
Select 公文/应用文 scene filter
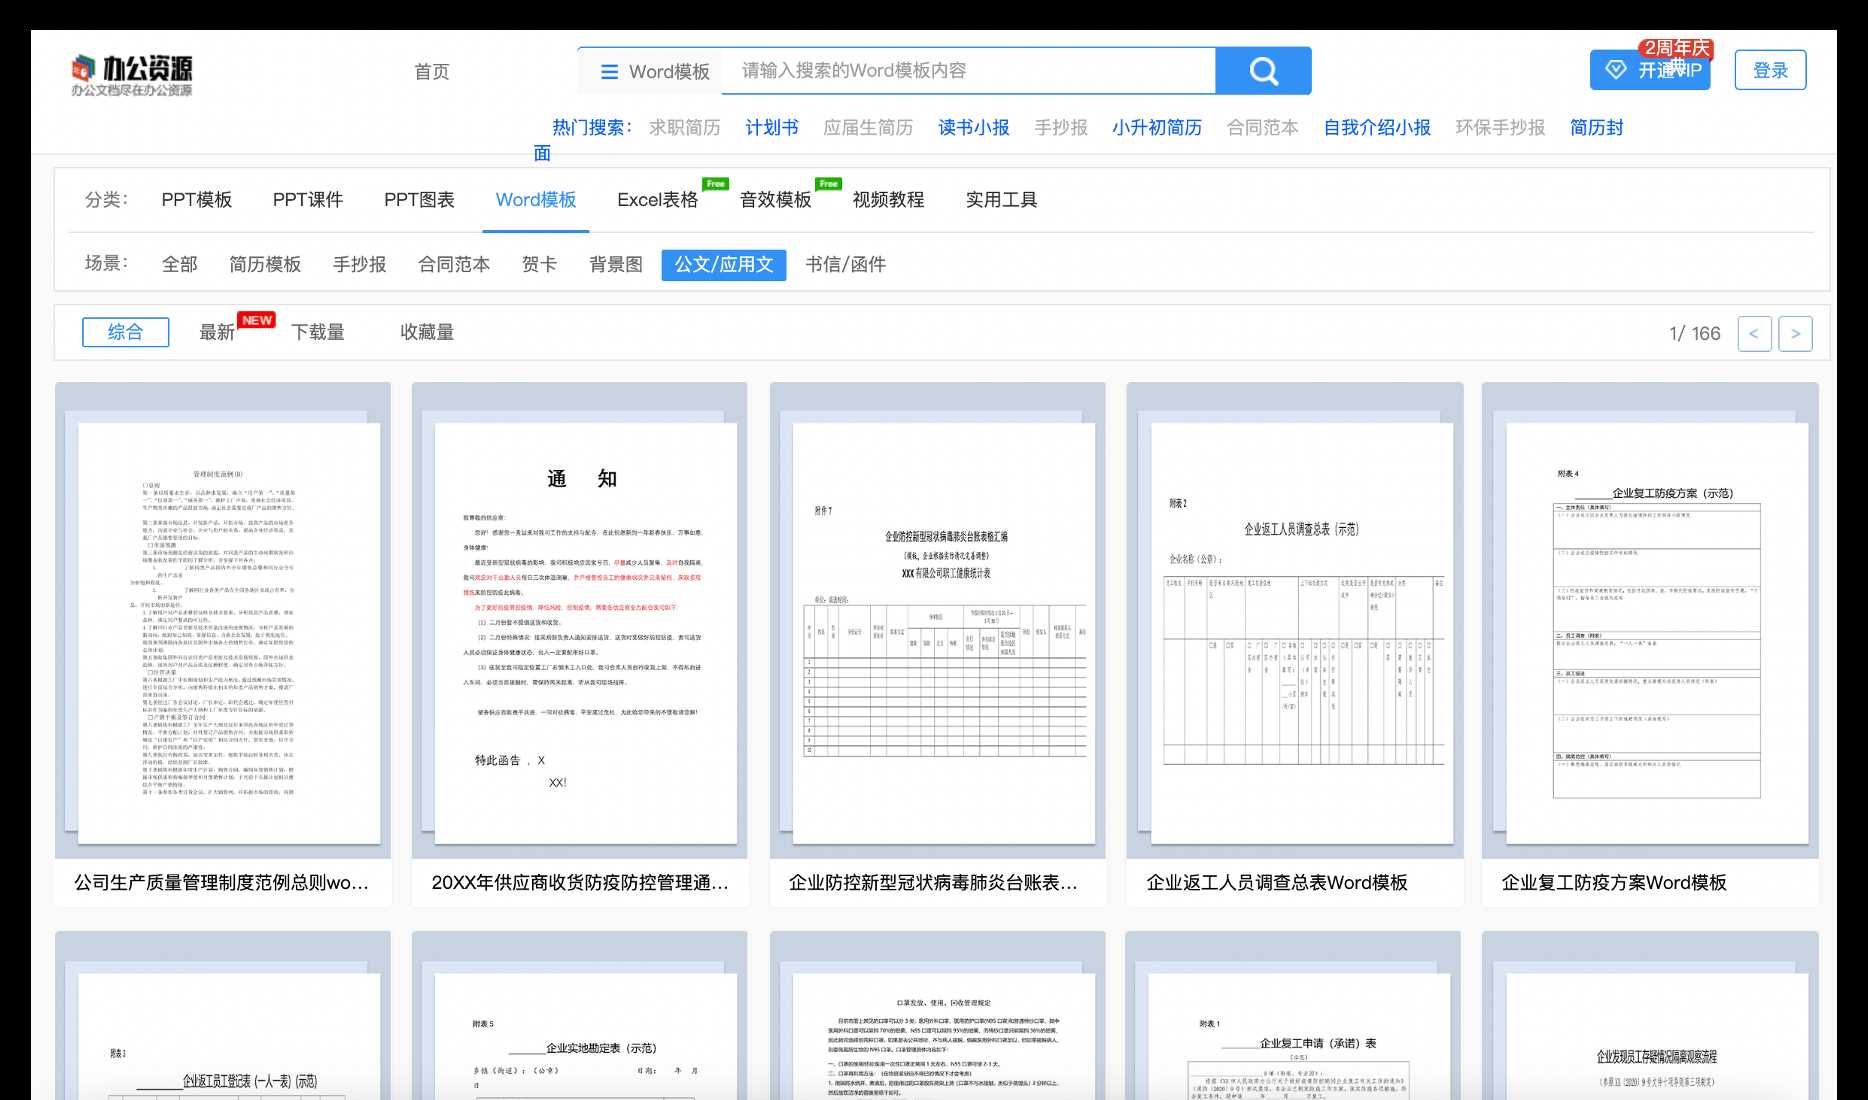point(723,264)
